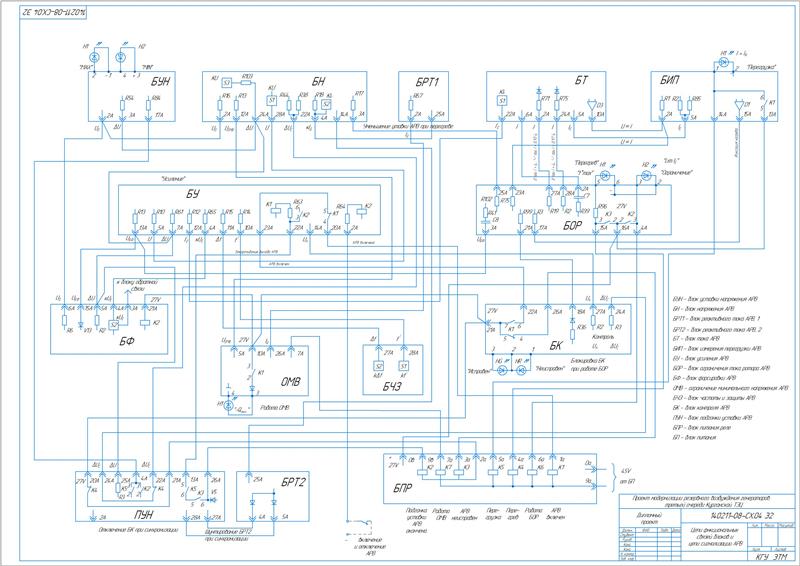This screenshot has width=800, height=566.
Task: Select the ОМВ block title
Action: pyautogui.click(x=290, y=381)
